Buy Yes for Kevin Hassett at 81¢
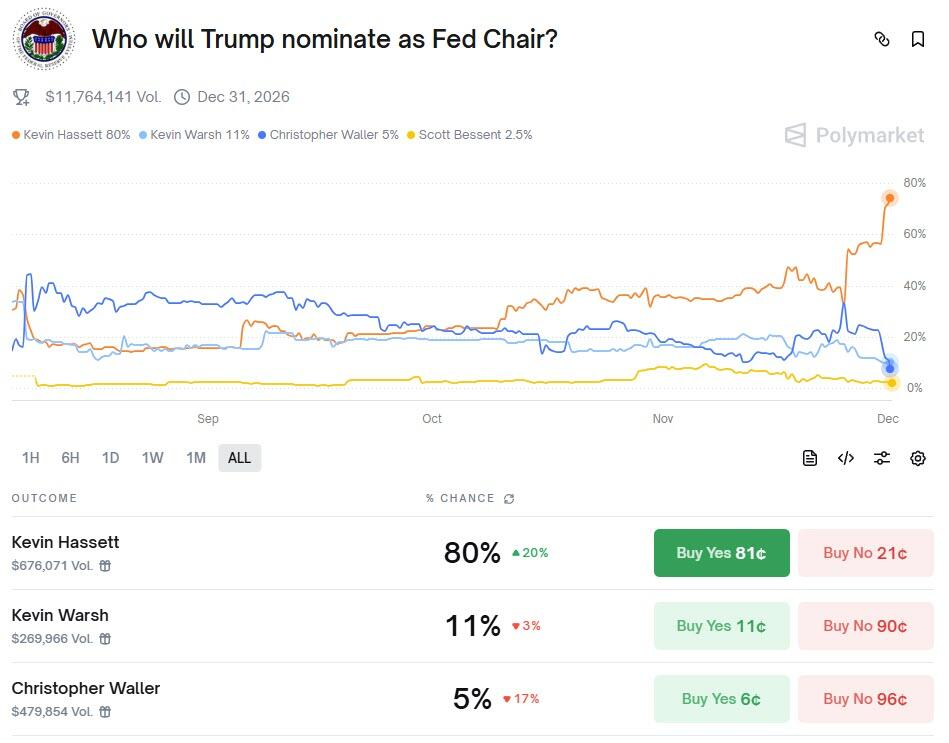Image resolution: width=949 pixels, height=743 pixels. pos(721,553)
